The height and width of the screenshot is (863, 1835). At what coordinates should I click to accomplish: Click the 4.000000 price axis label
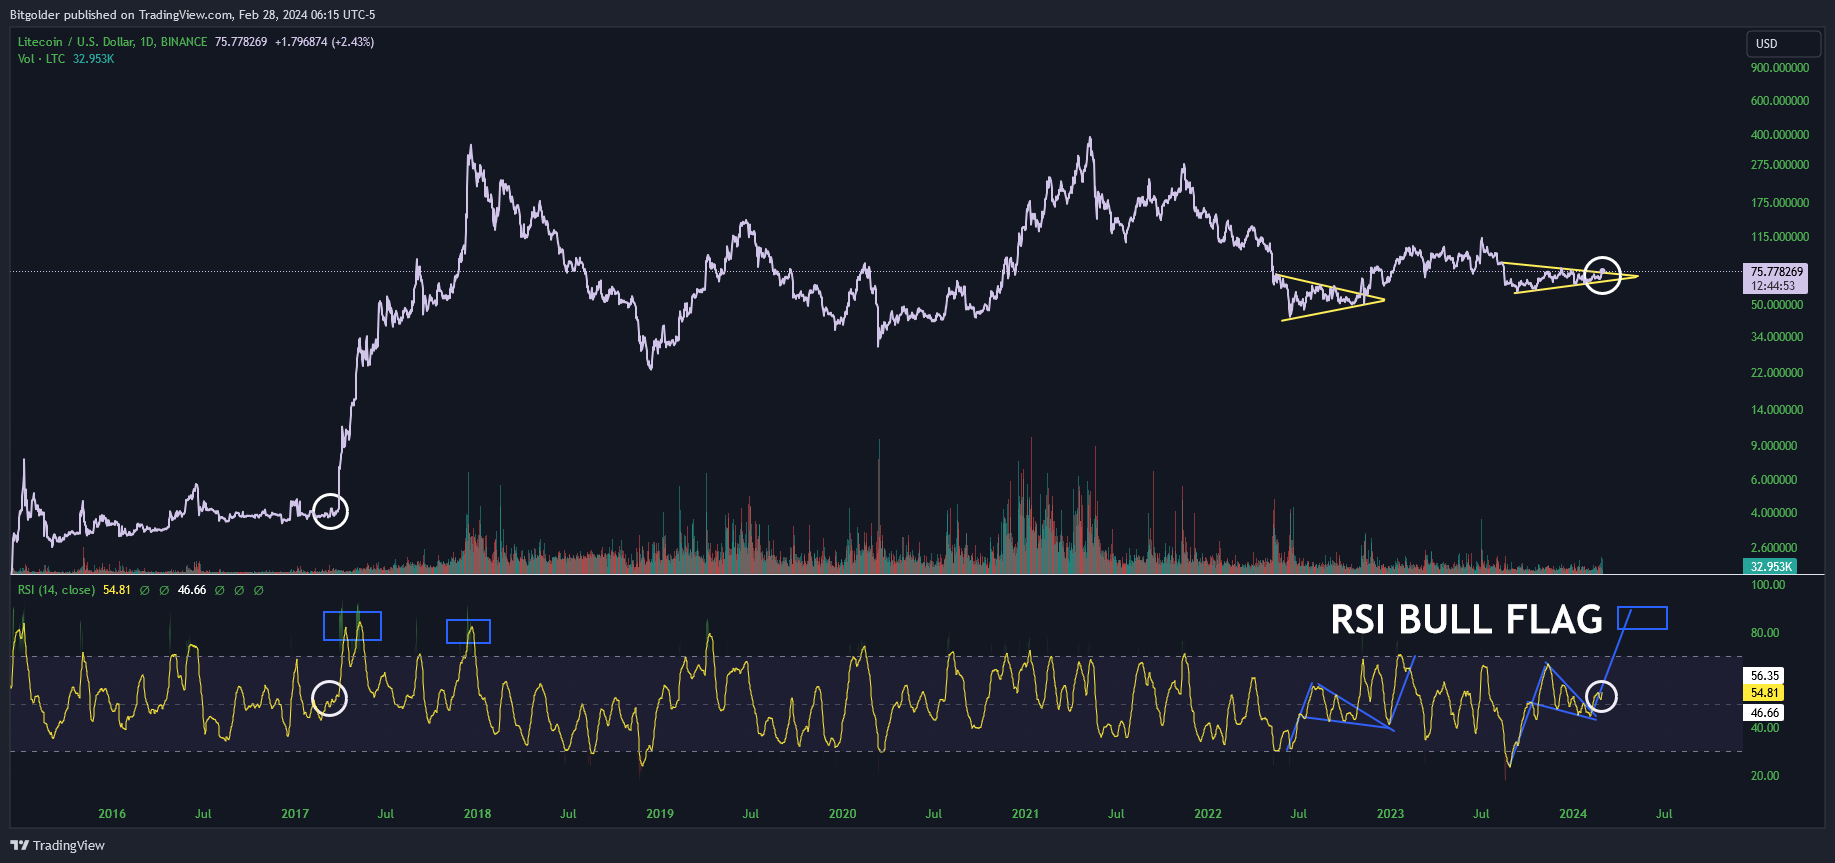pyautogui.click(x=1774, y=513)
